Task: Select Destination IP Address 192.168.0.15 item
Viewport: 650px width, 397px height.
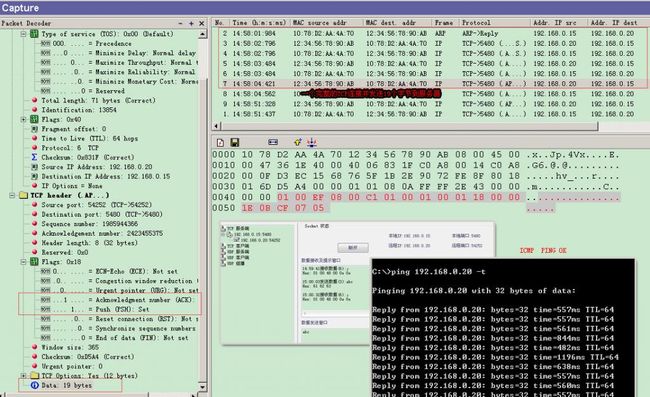Action: pos(106,177)
